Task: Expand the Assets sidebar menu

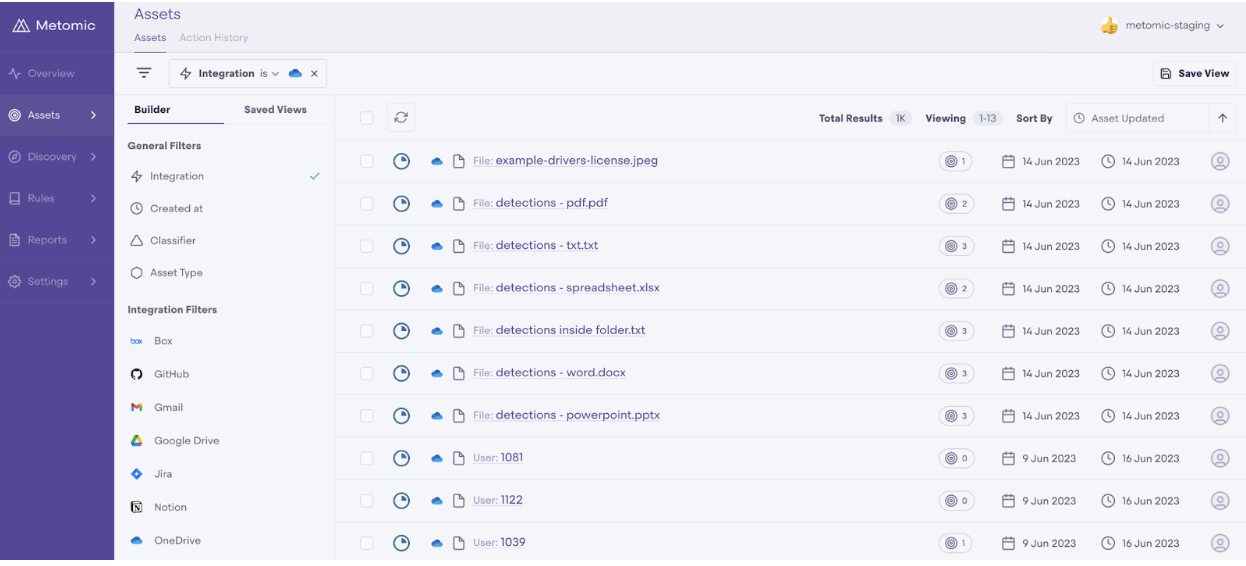Action: click(93, 115)
